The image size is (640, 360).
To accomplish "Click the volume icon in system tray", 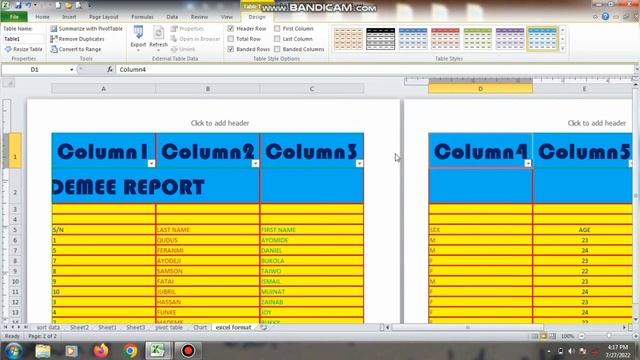I will tap(571, 351).
